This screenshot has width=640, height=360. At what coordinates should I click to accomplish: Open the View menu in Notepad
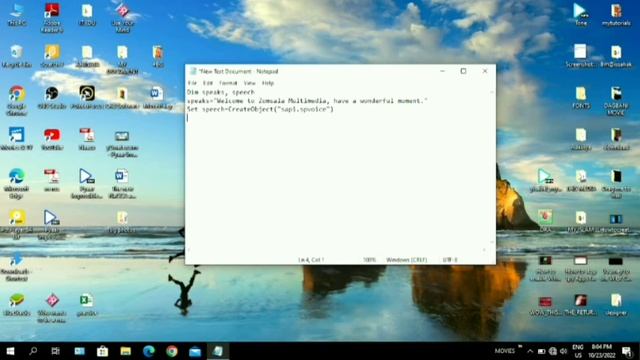(249, 83)
